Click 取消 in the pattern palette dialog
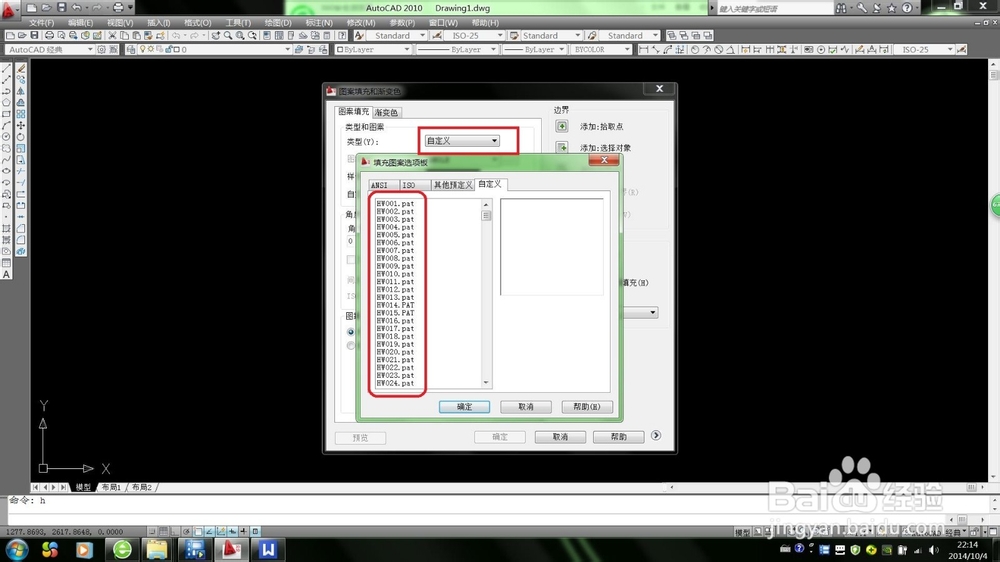The width and height of the screenshot is (1000, 562). 526,407
